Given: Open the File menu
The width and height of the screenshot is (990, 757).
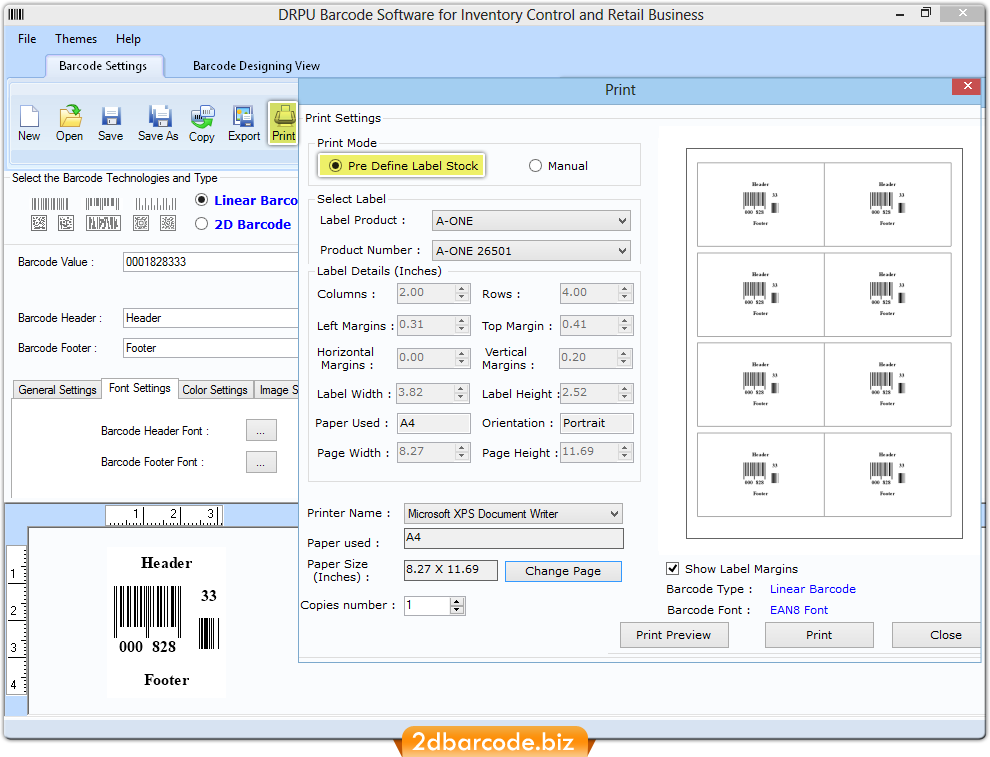Looking at the screenshot, I should pos(27,39).
